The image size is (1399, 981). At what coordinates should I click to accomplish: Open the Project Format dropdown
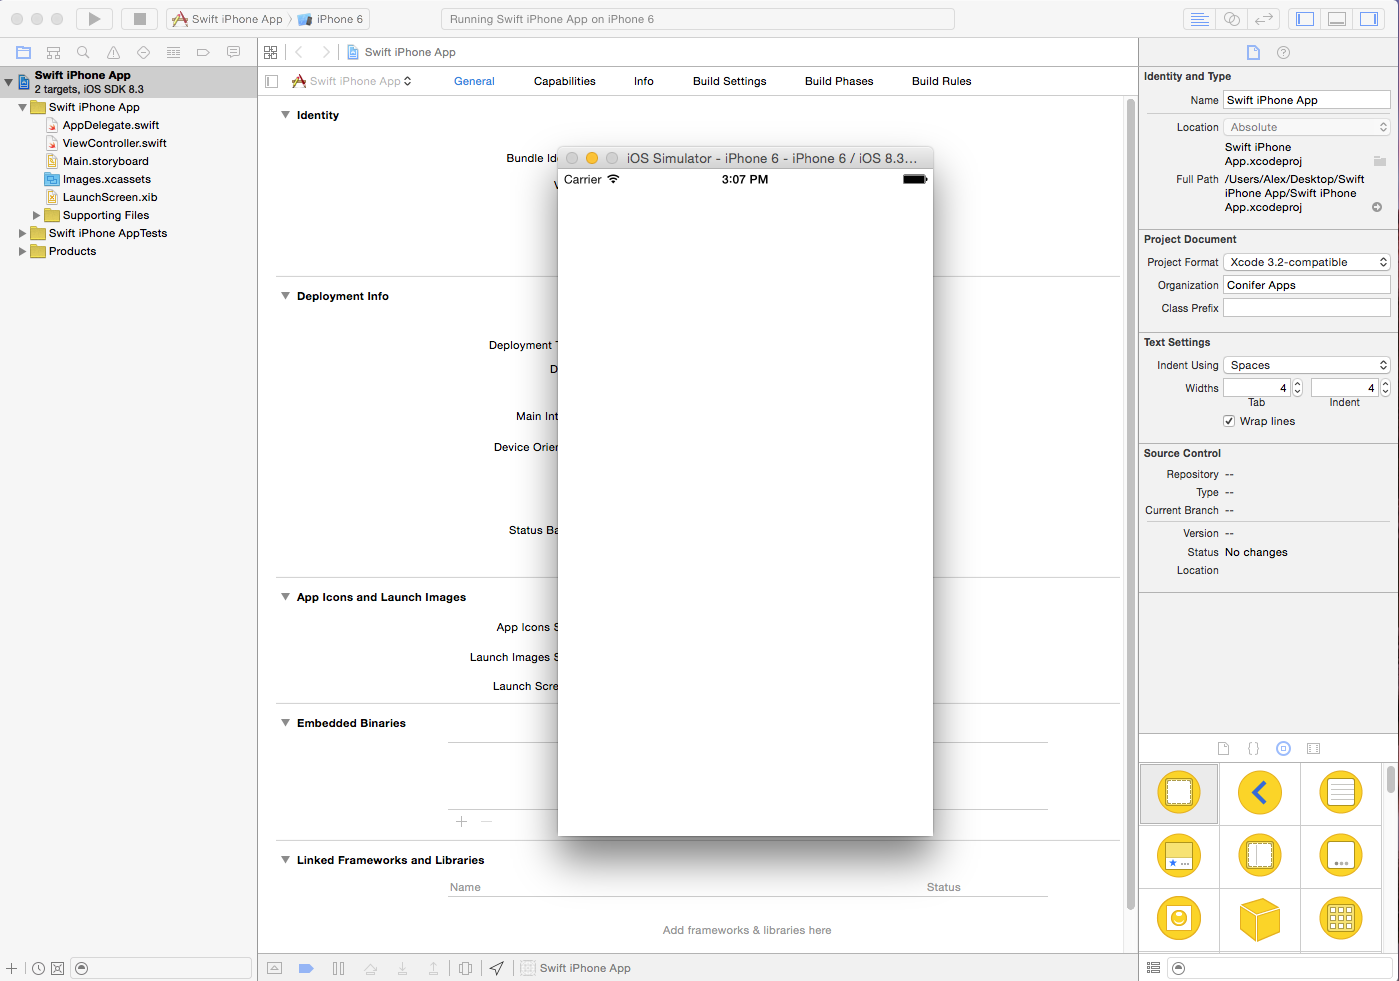point(1306,261)
